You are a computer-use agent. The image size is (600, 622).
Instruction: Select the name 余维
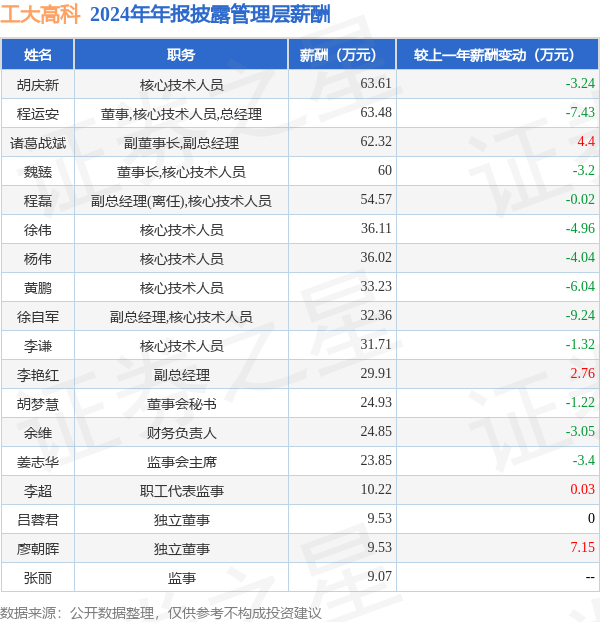[38, 433]
